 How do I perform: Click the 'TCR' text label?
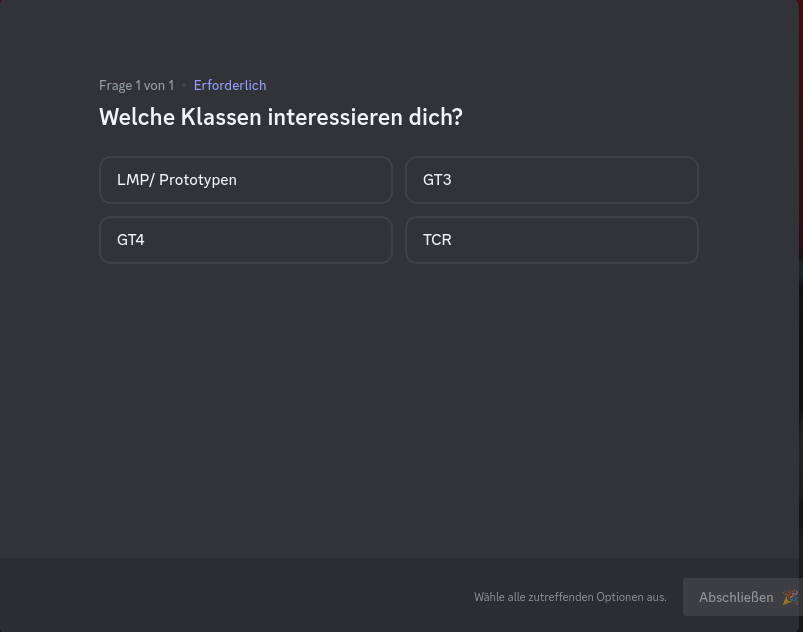pos(437,240)
